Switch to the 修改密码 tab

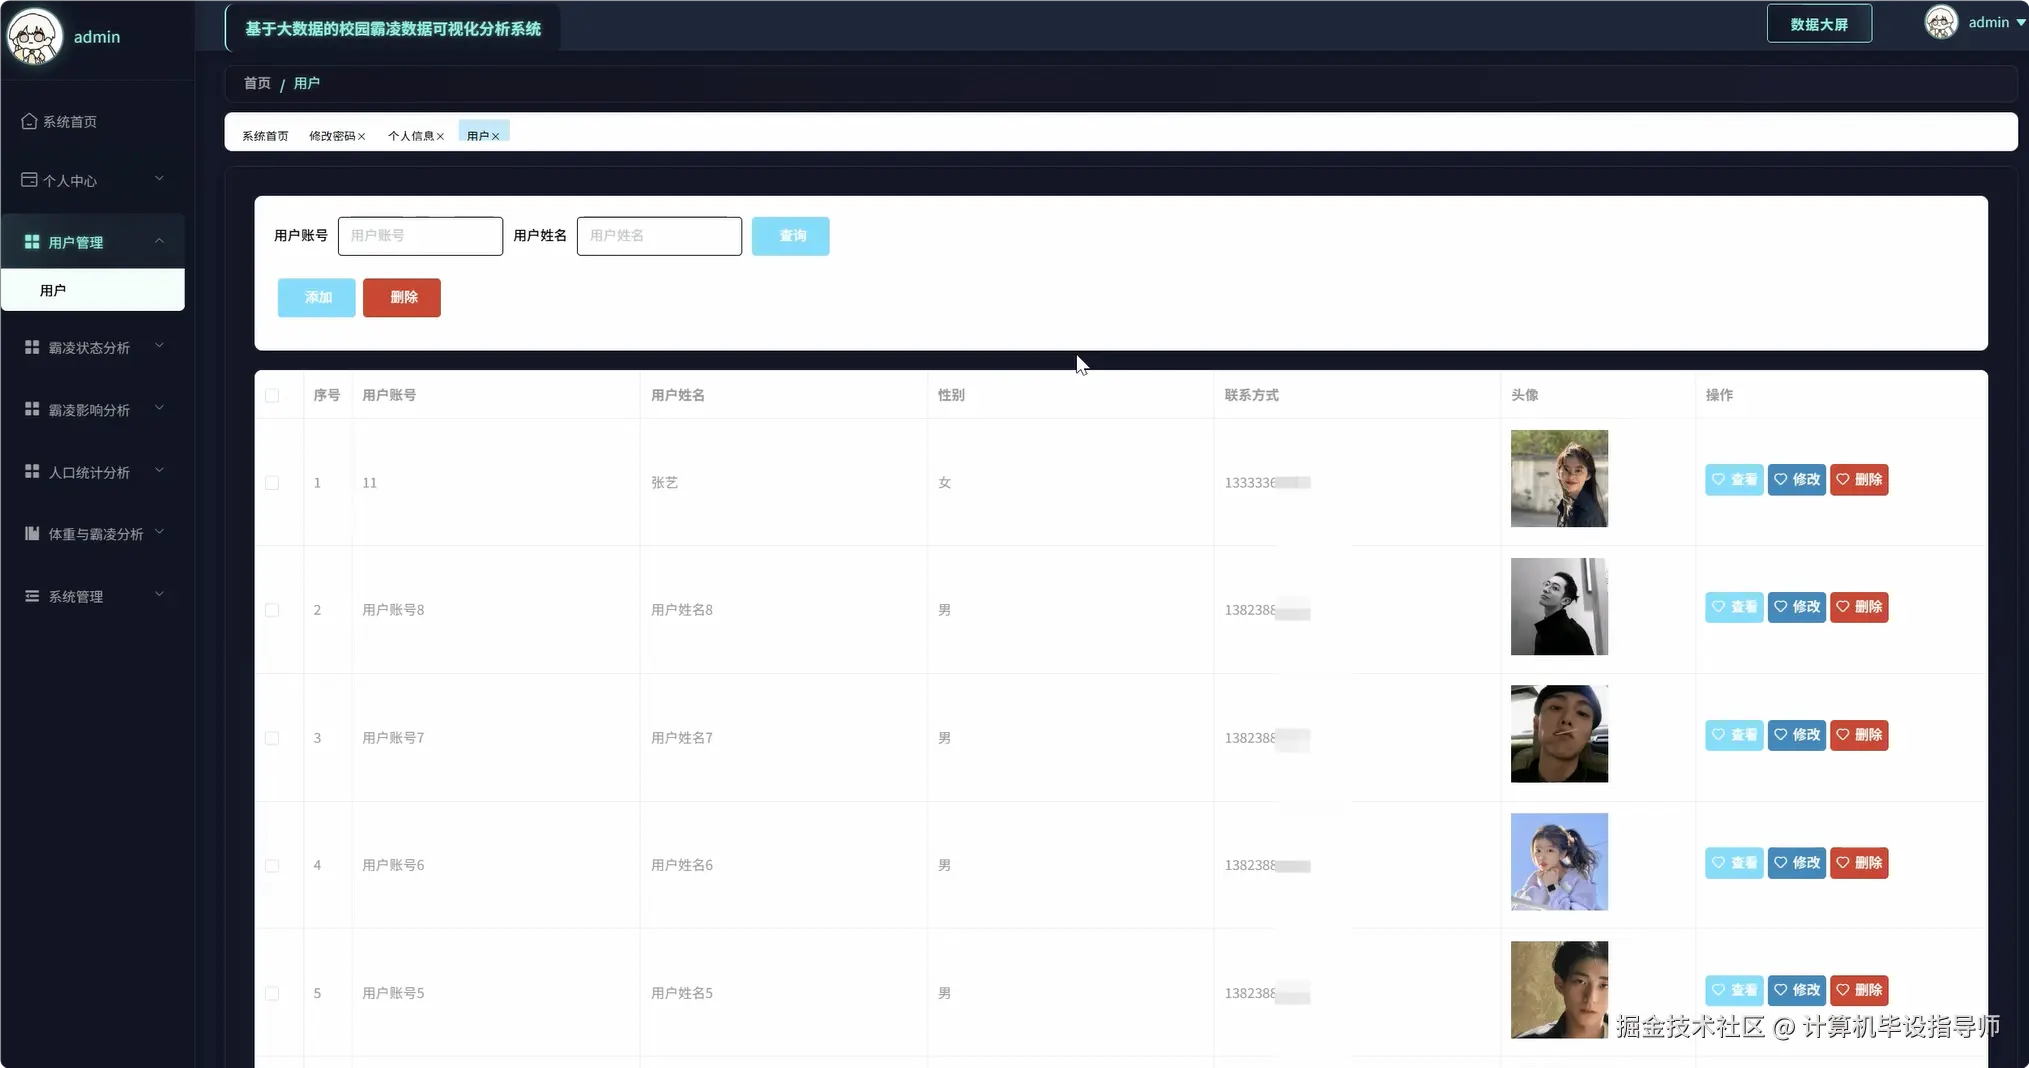tap(332, 136)
